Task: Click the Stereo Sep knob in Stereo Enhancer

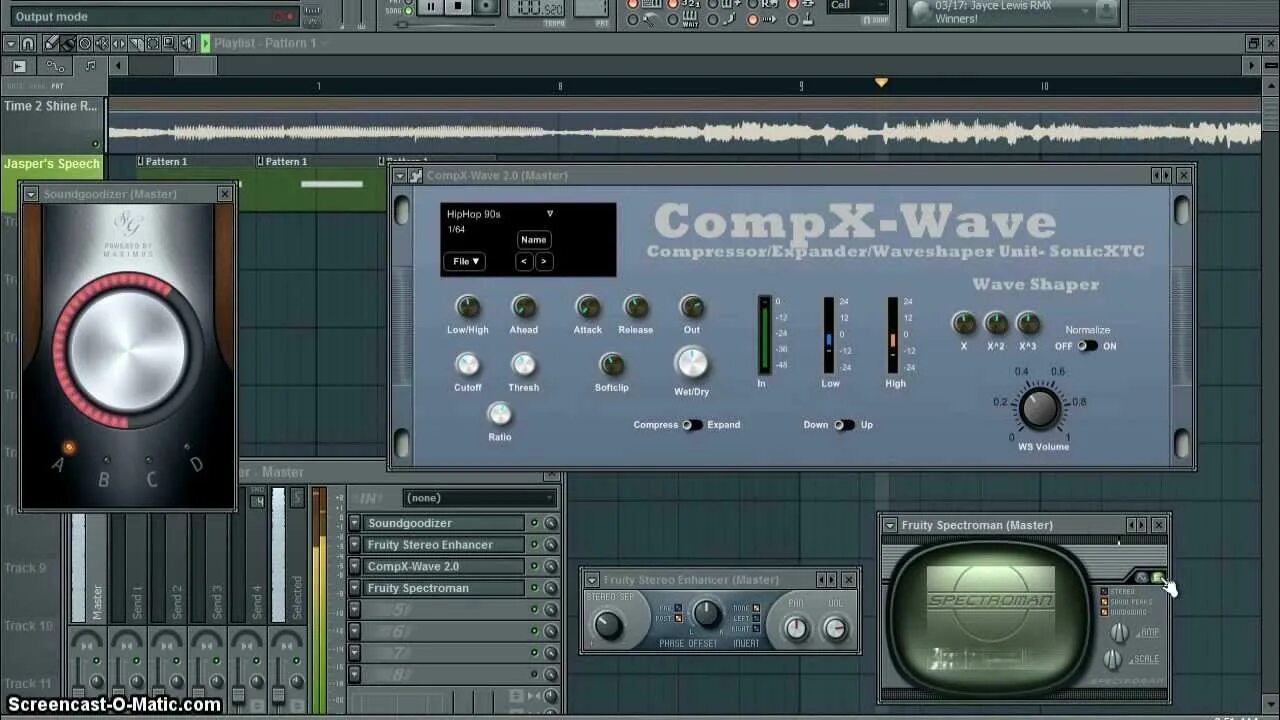Action: coord(608,626)
